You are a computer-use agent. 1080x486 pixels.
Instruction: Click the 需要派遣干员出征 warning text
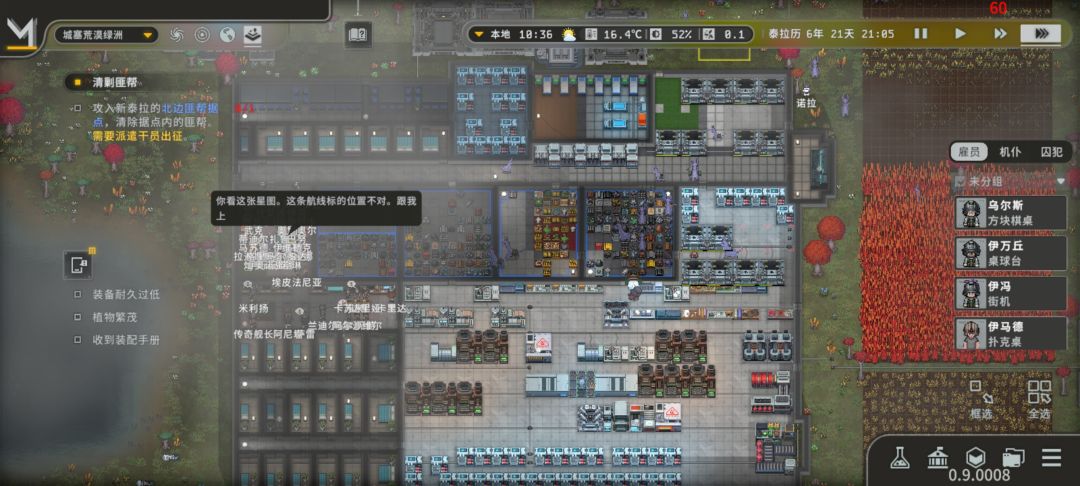(138, 136)
